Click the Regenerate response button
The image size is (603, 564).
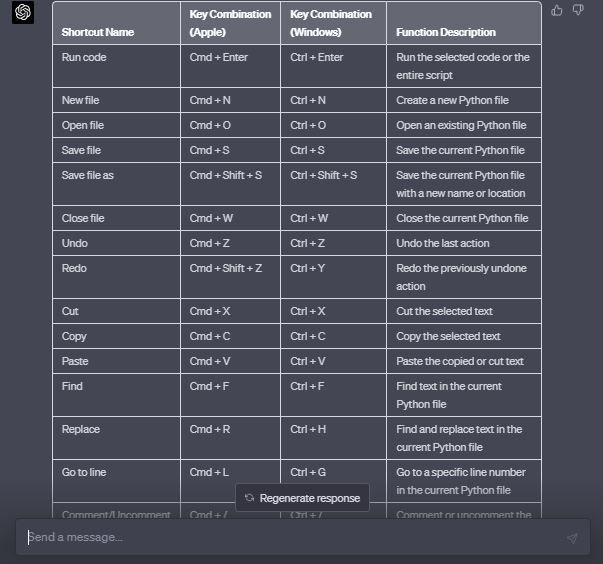[302, 498]
